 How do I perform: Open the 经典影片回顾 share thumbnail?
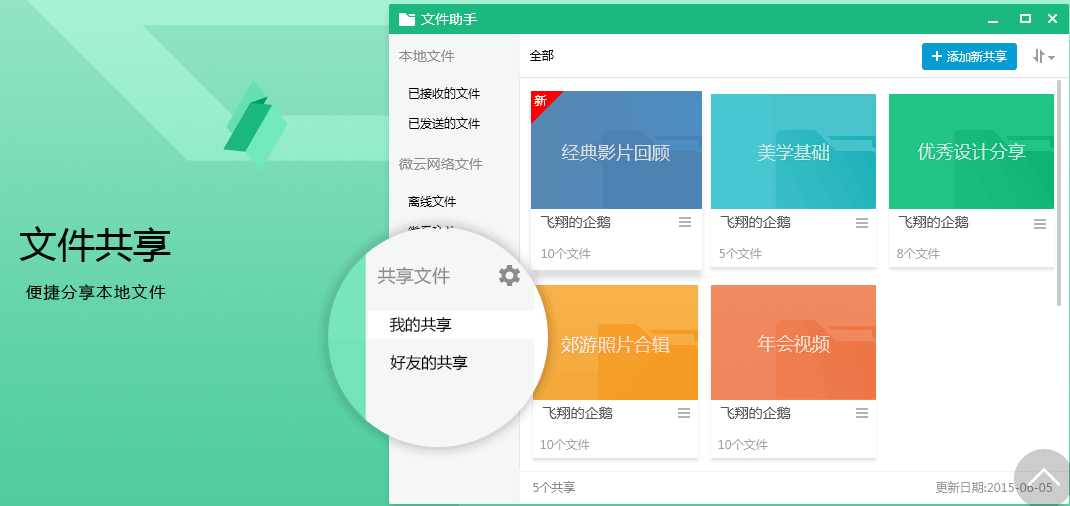click(616, 150)
